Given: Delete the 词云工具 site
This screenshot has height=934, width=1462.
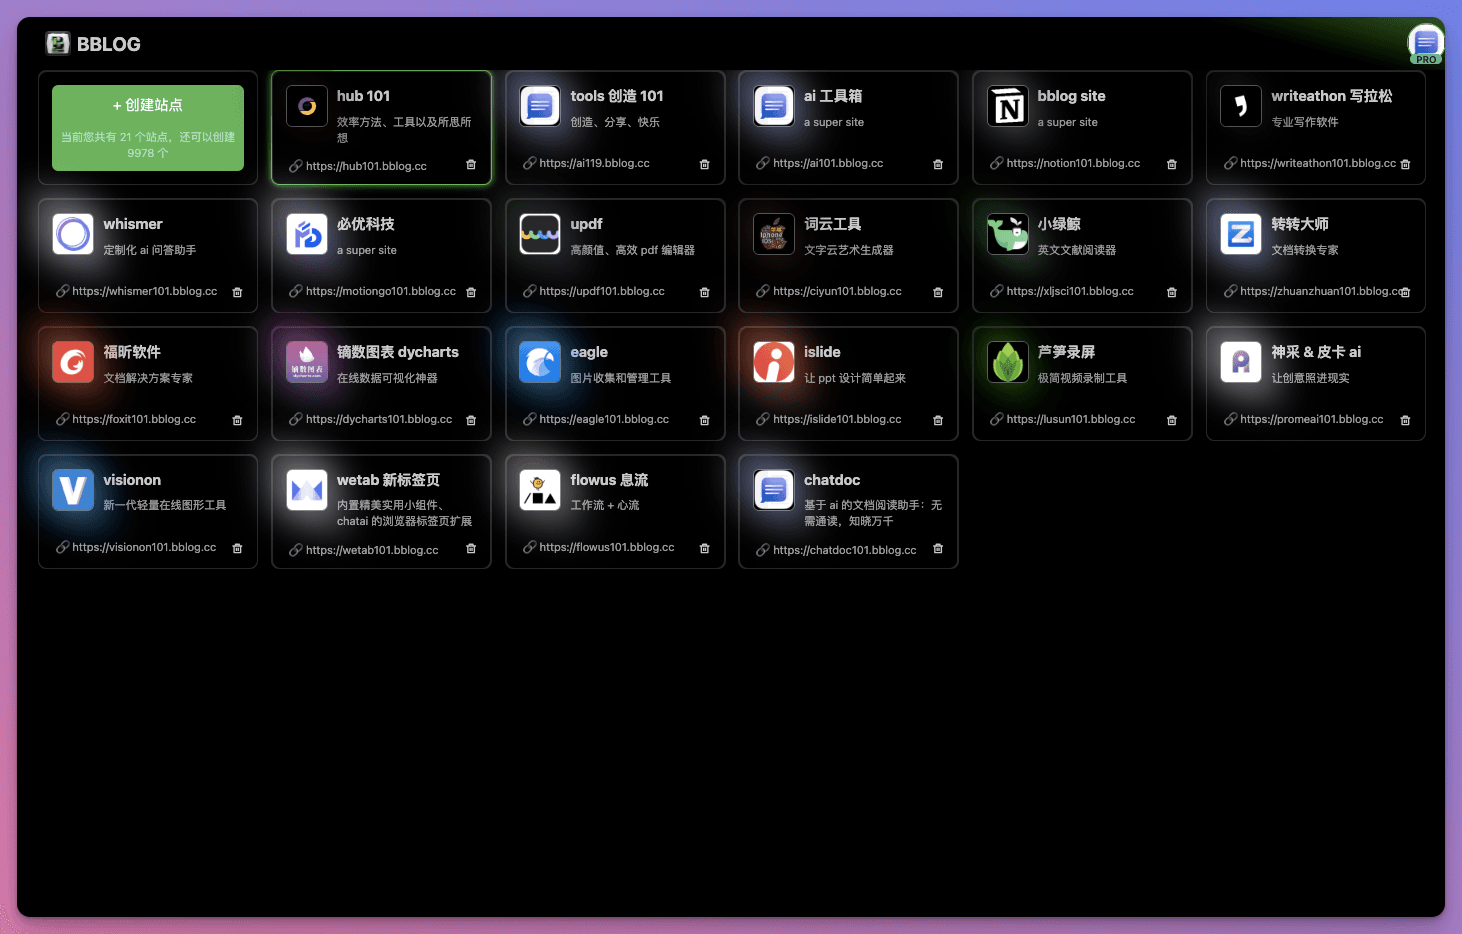Looking at the screenshot, I should coord(938,292).
